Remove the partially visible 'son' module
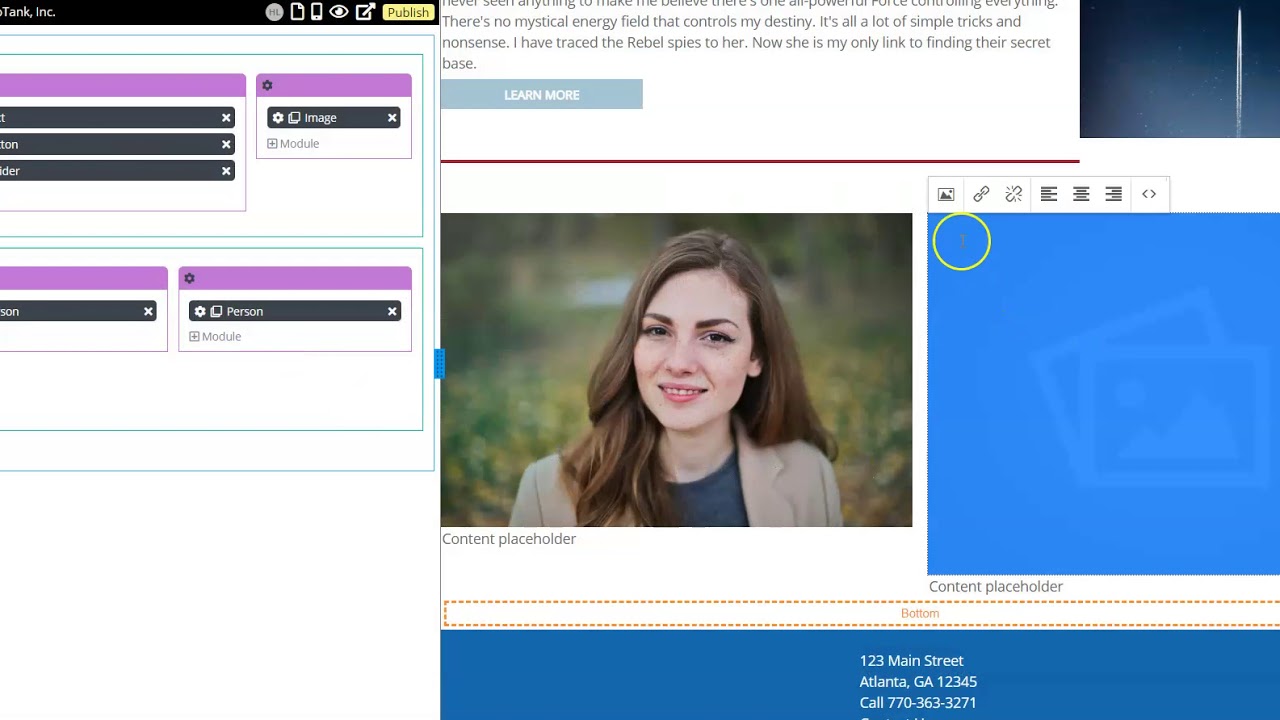The height and width of the screenshot is (720, 1280). (148, 311)
